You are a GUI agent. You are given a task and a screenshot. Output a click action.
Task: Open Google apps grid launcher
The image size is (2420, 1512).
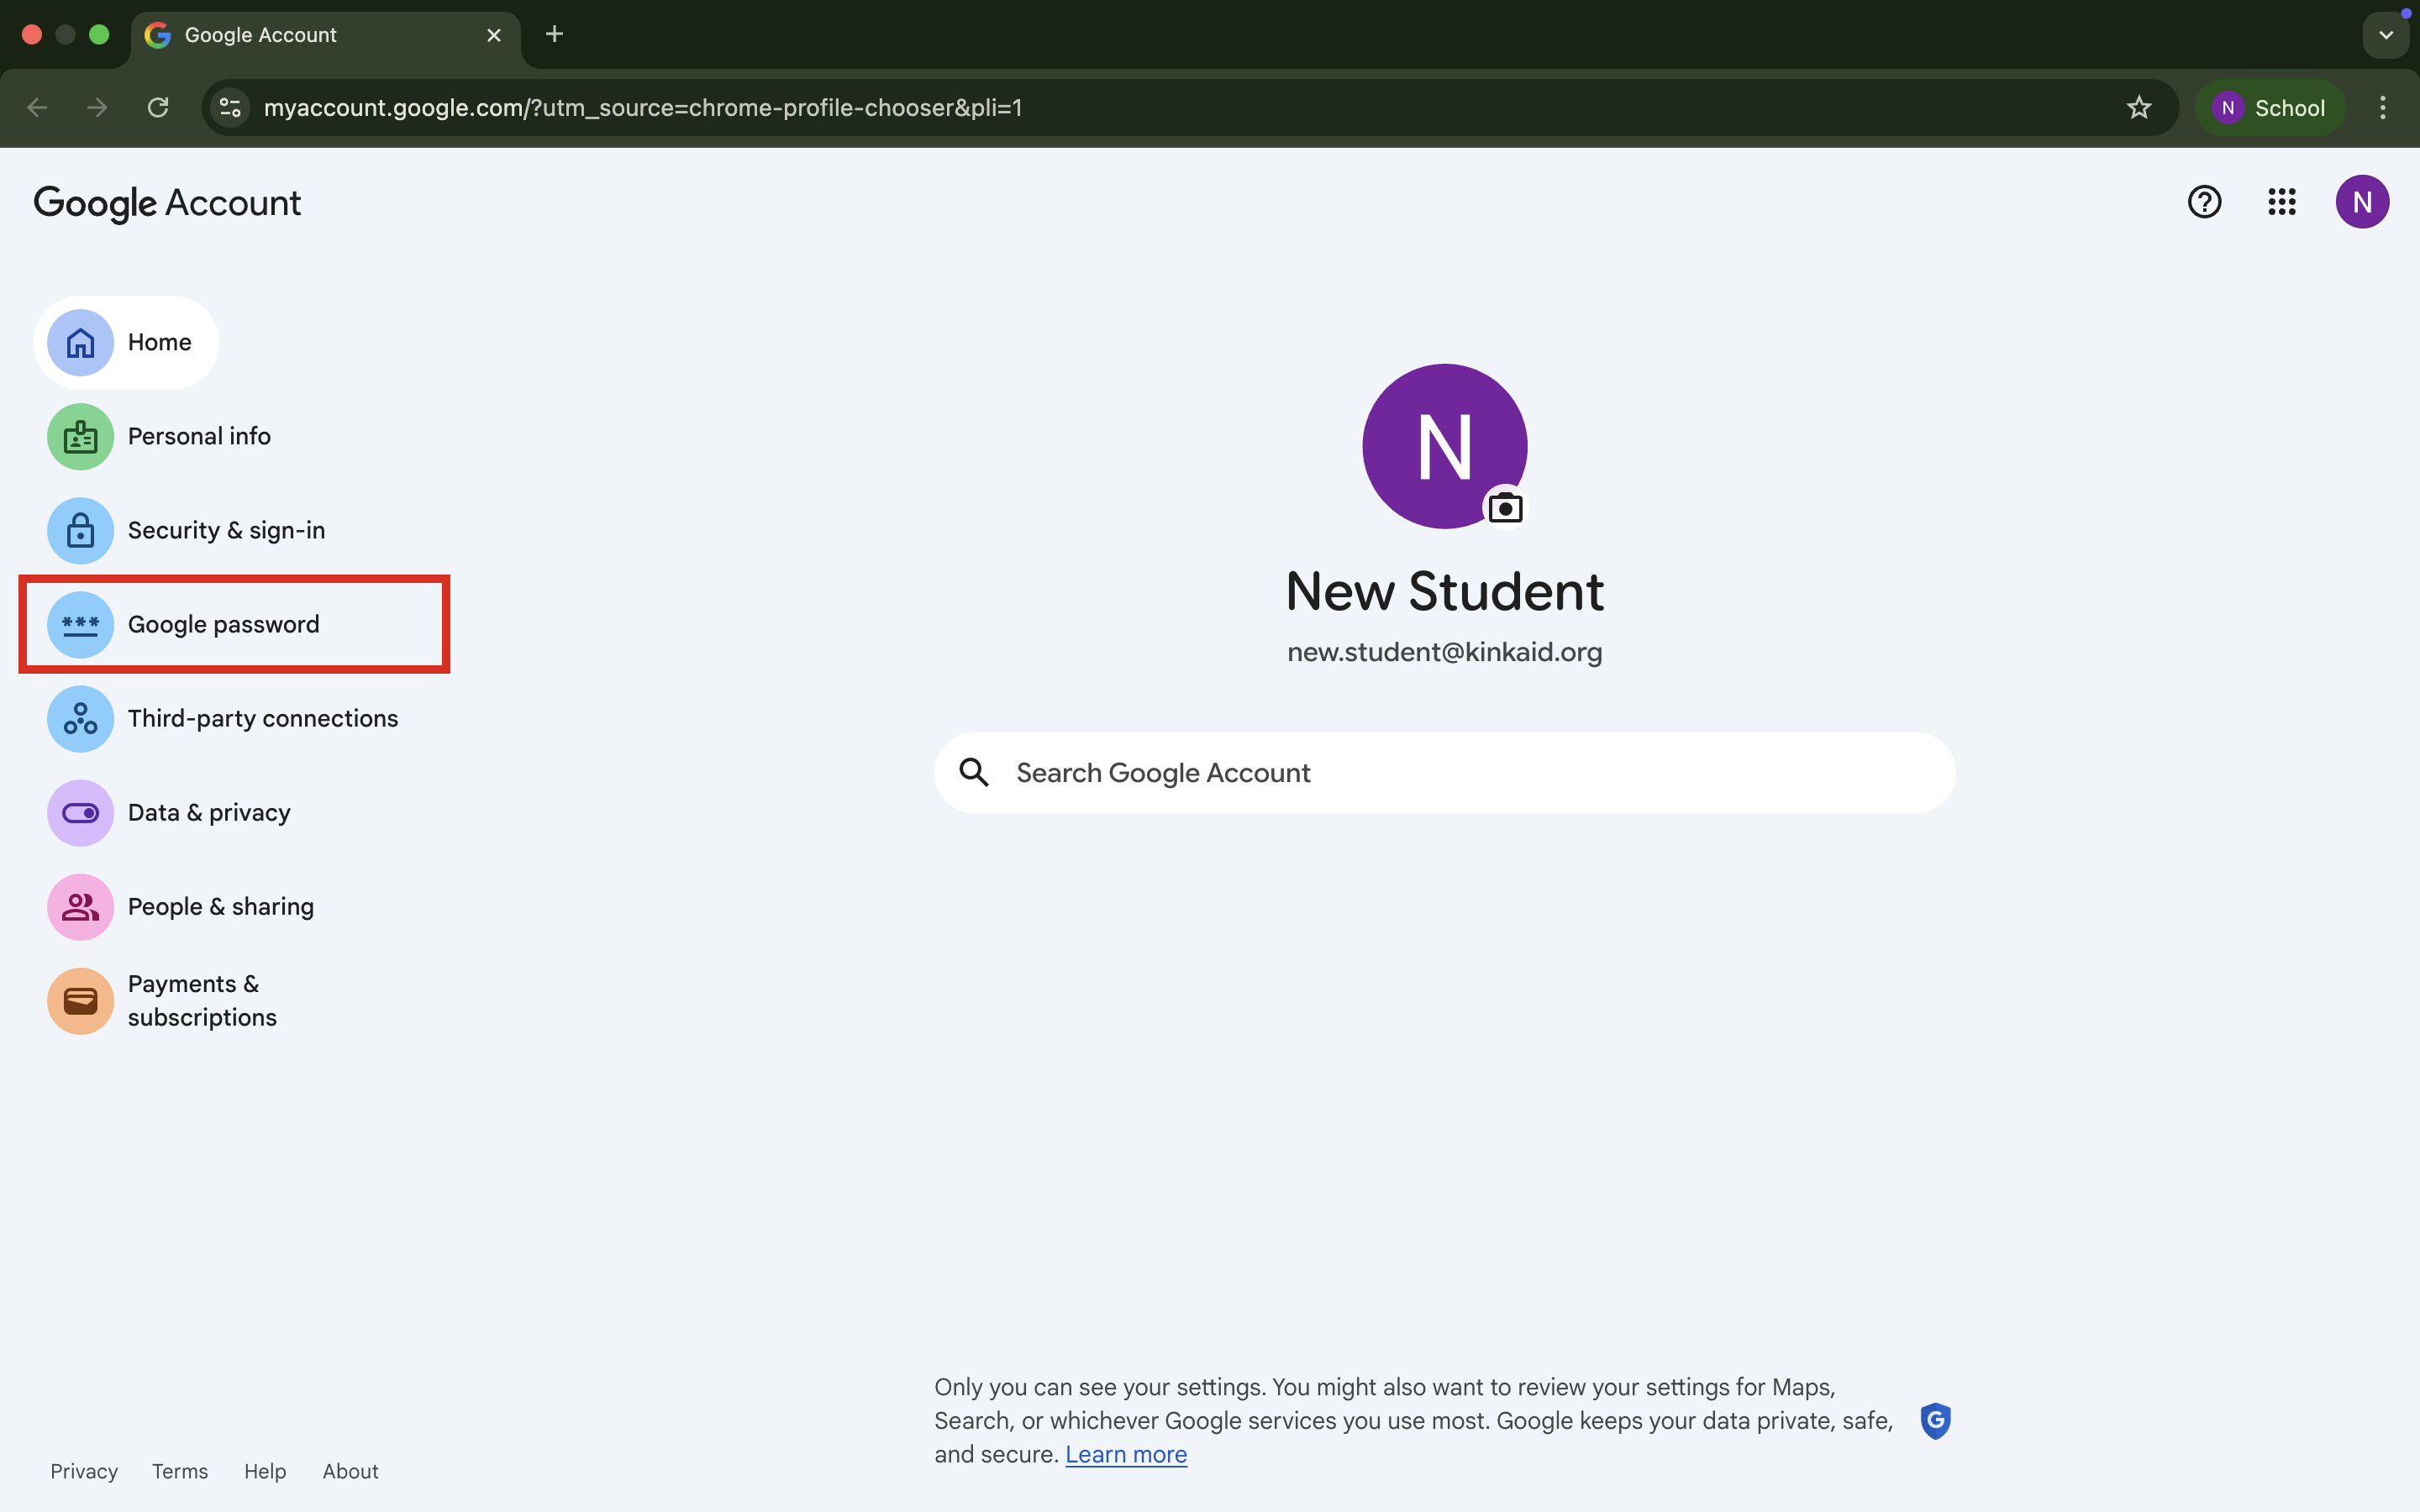(2281, 202)
